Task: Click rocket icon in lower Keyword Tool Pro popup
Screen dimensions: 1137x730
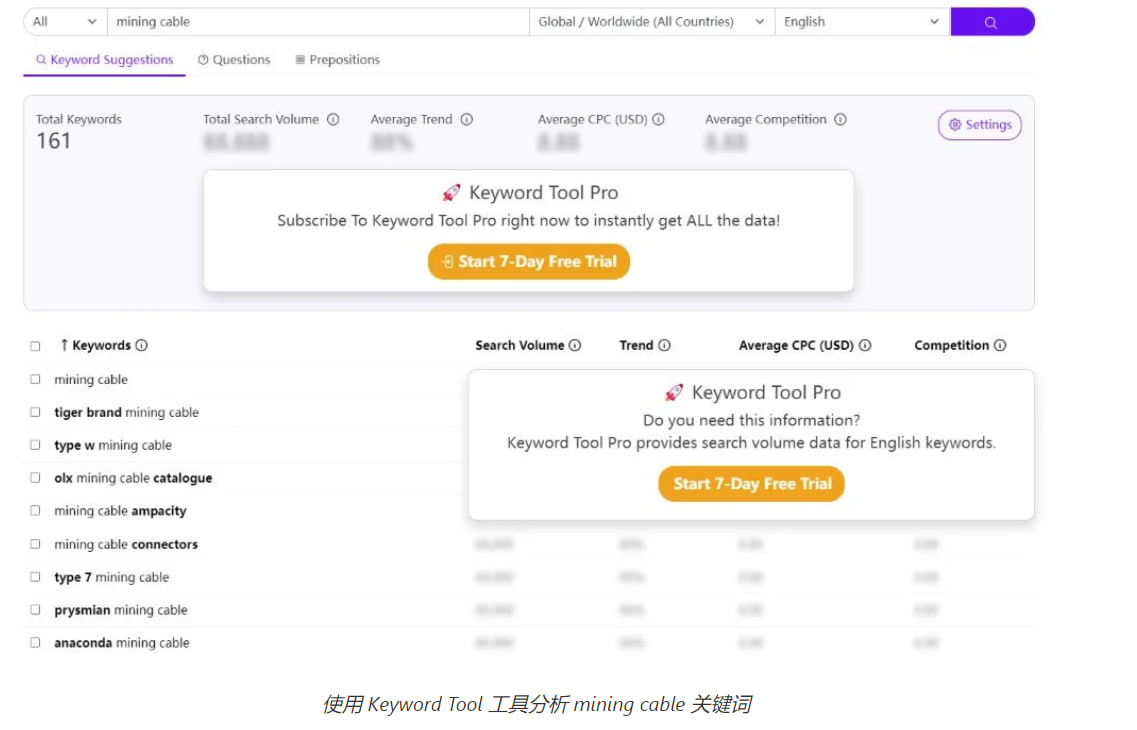Action: pyautogui.click(x=674, y=393)
